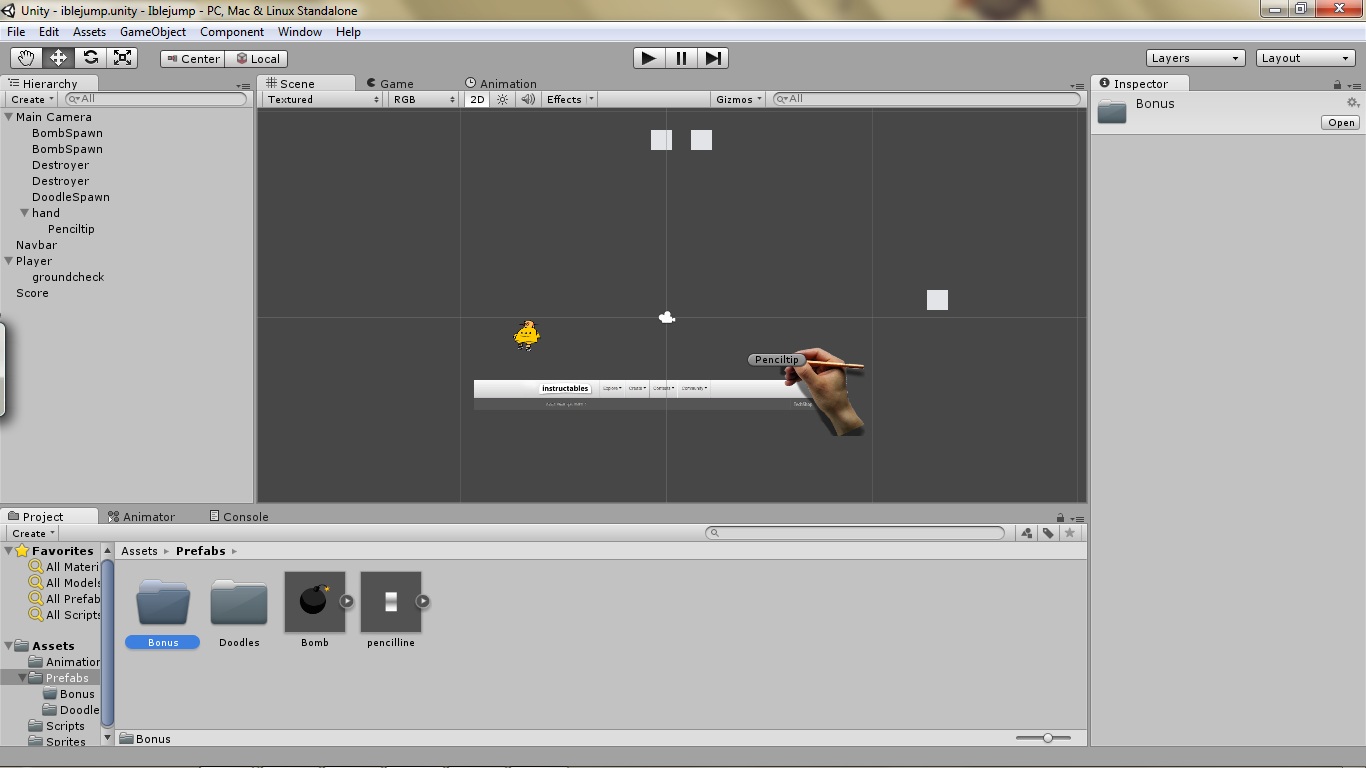Select the Doodles folder thumbnail
The height and width of the screenshot is (768, 1366).
[x=239, y=603]
